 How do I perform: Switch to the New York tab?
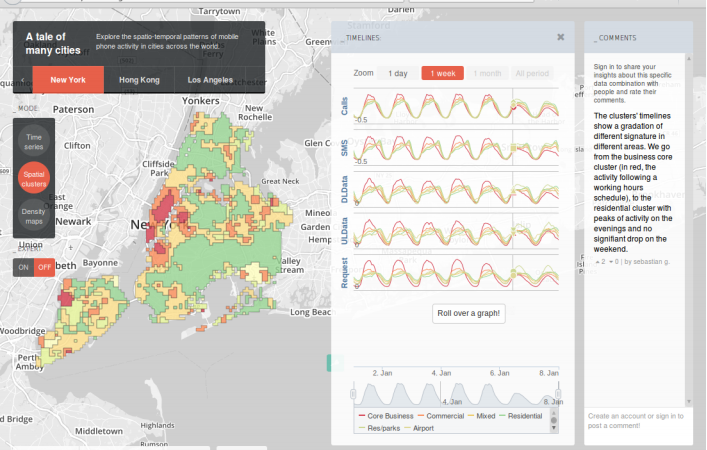click(68, 79)
